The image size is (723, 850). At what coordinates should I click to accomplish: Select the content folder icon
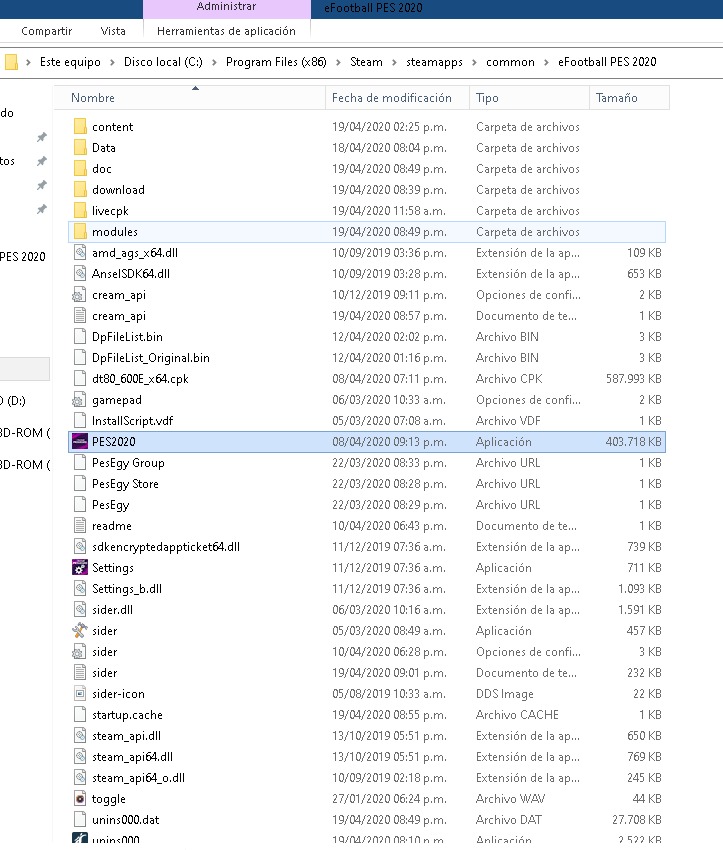coord(80,127)
